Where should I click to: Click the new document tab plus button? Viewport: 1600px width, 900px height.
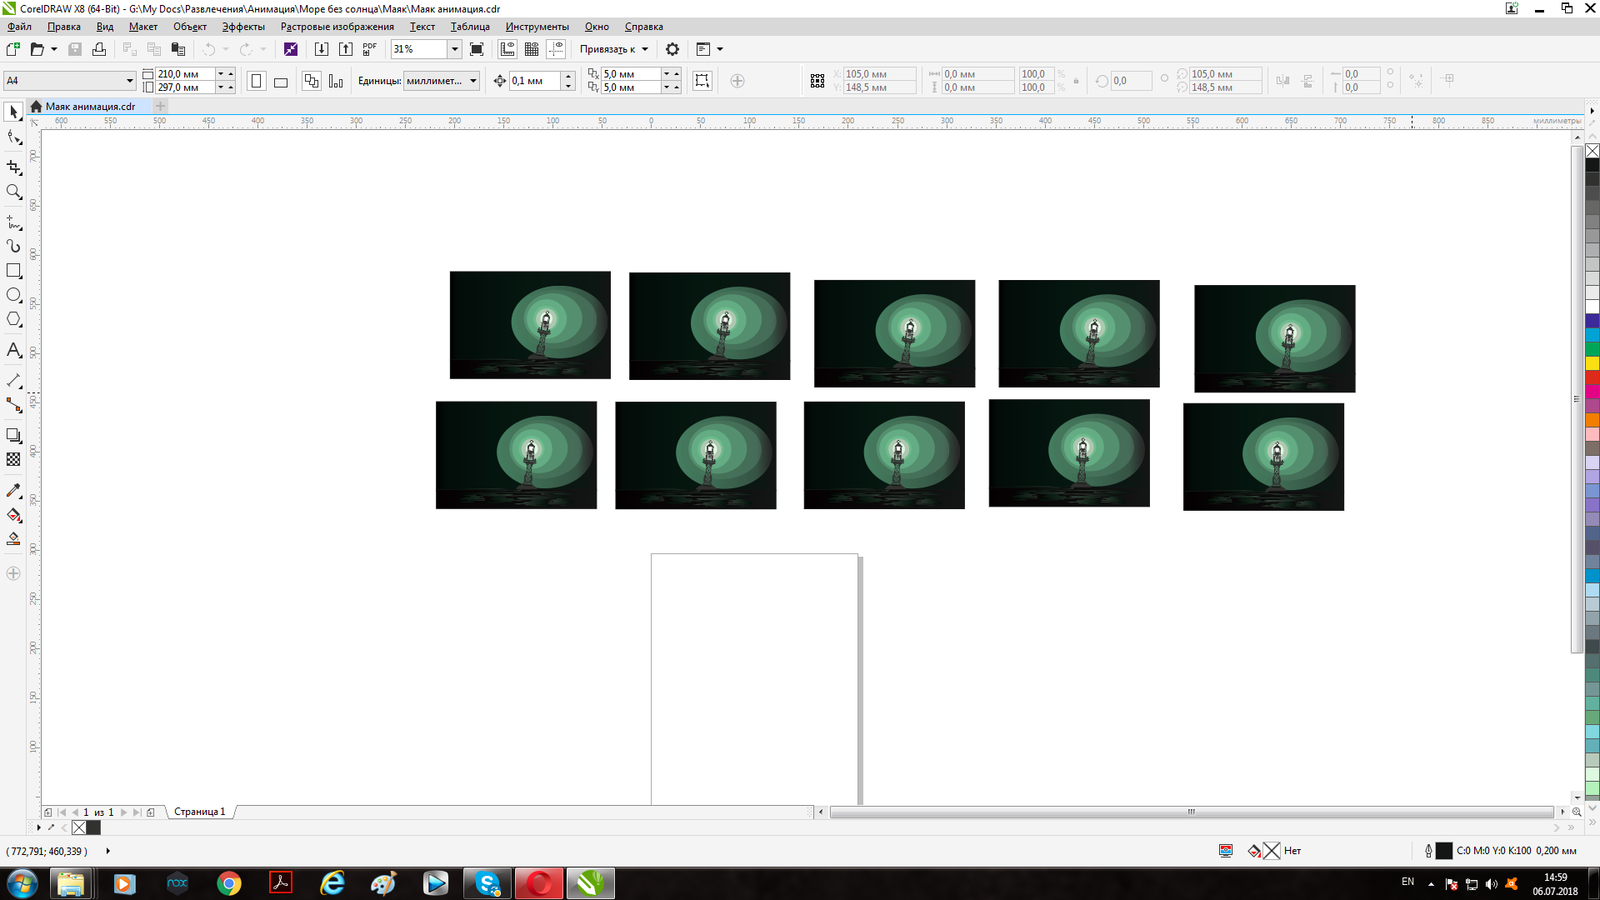[x=160, y=106]
